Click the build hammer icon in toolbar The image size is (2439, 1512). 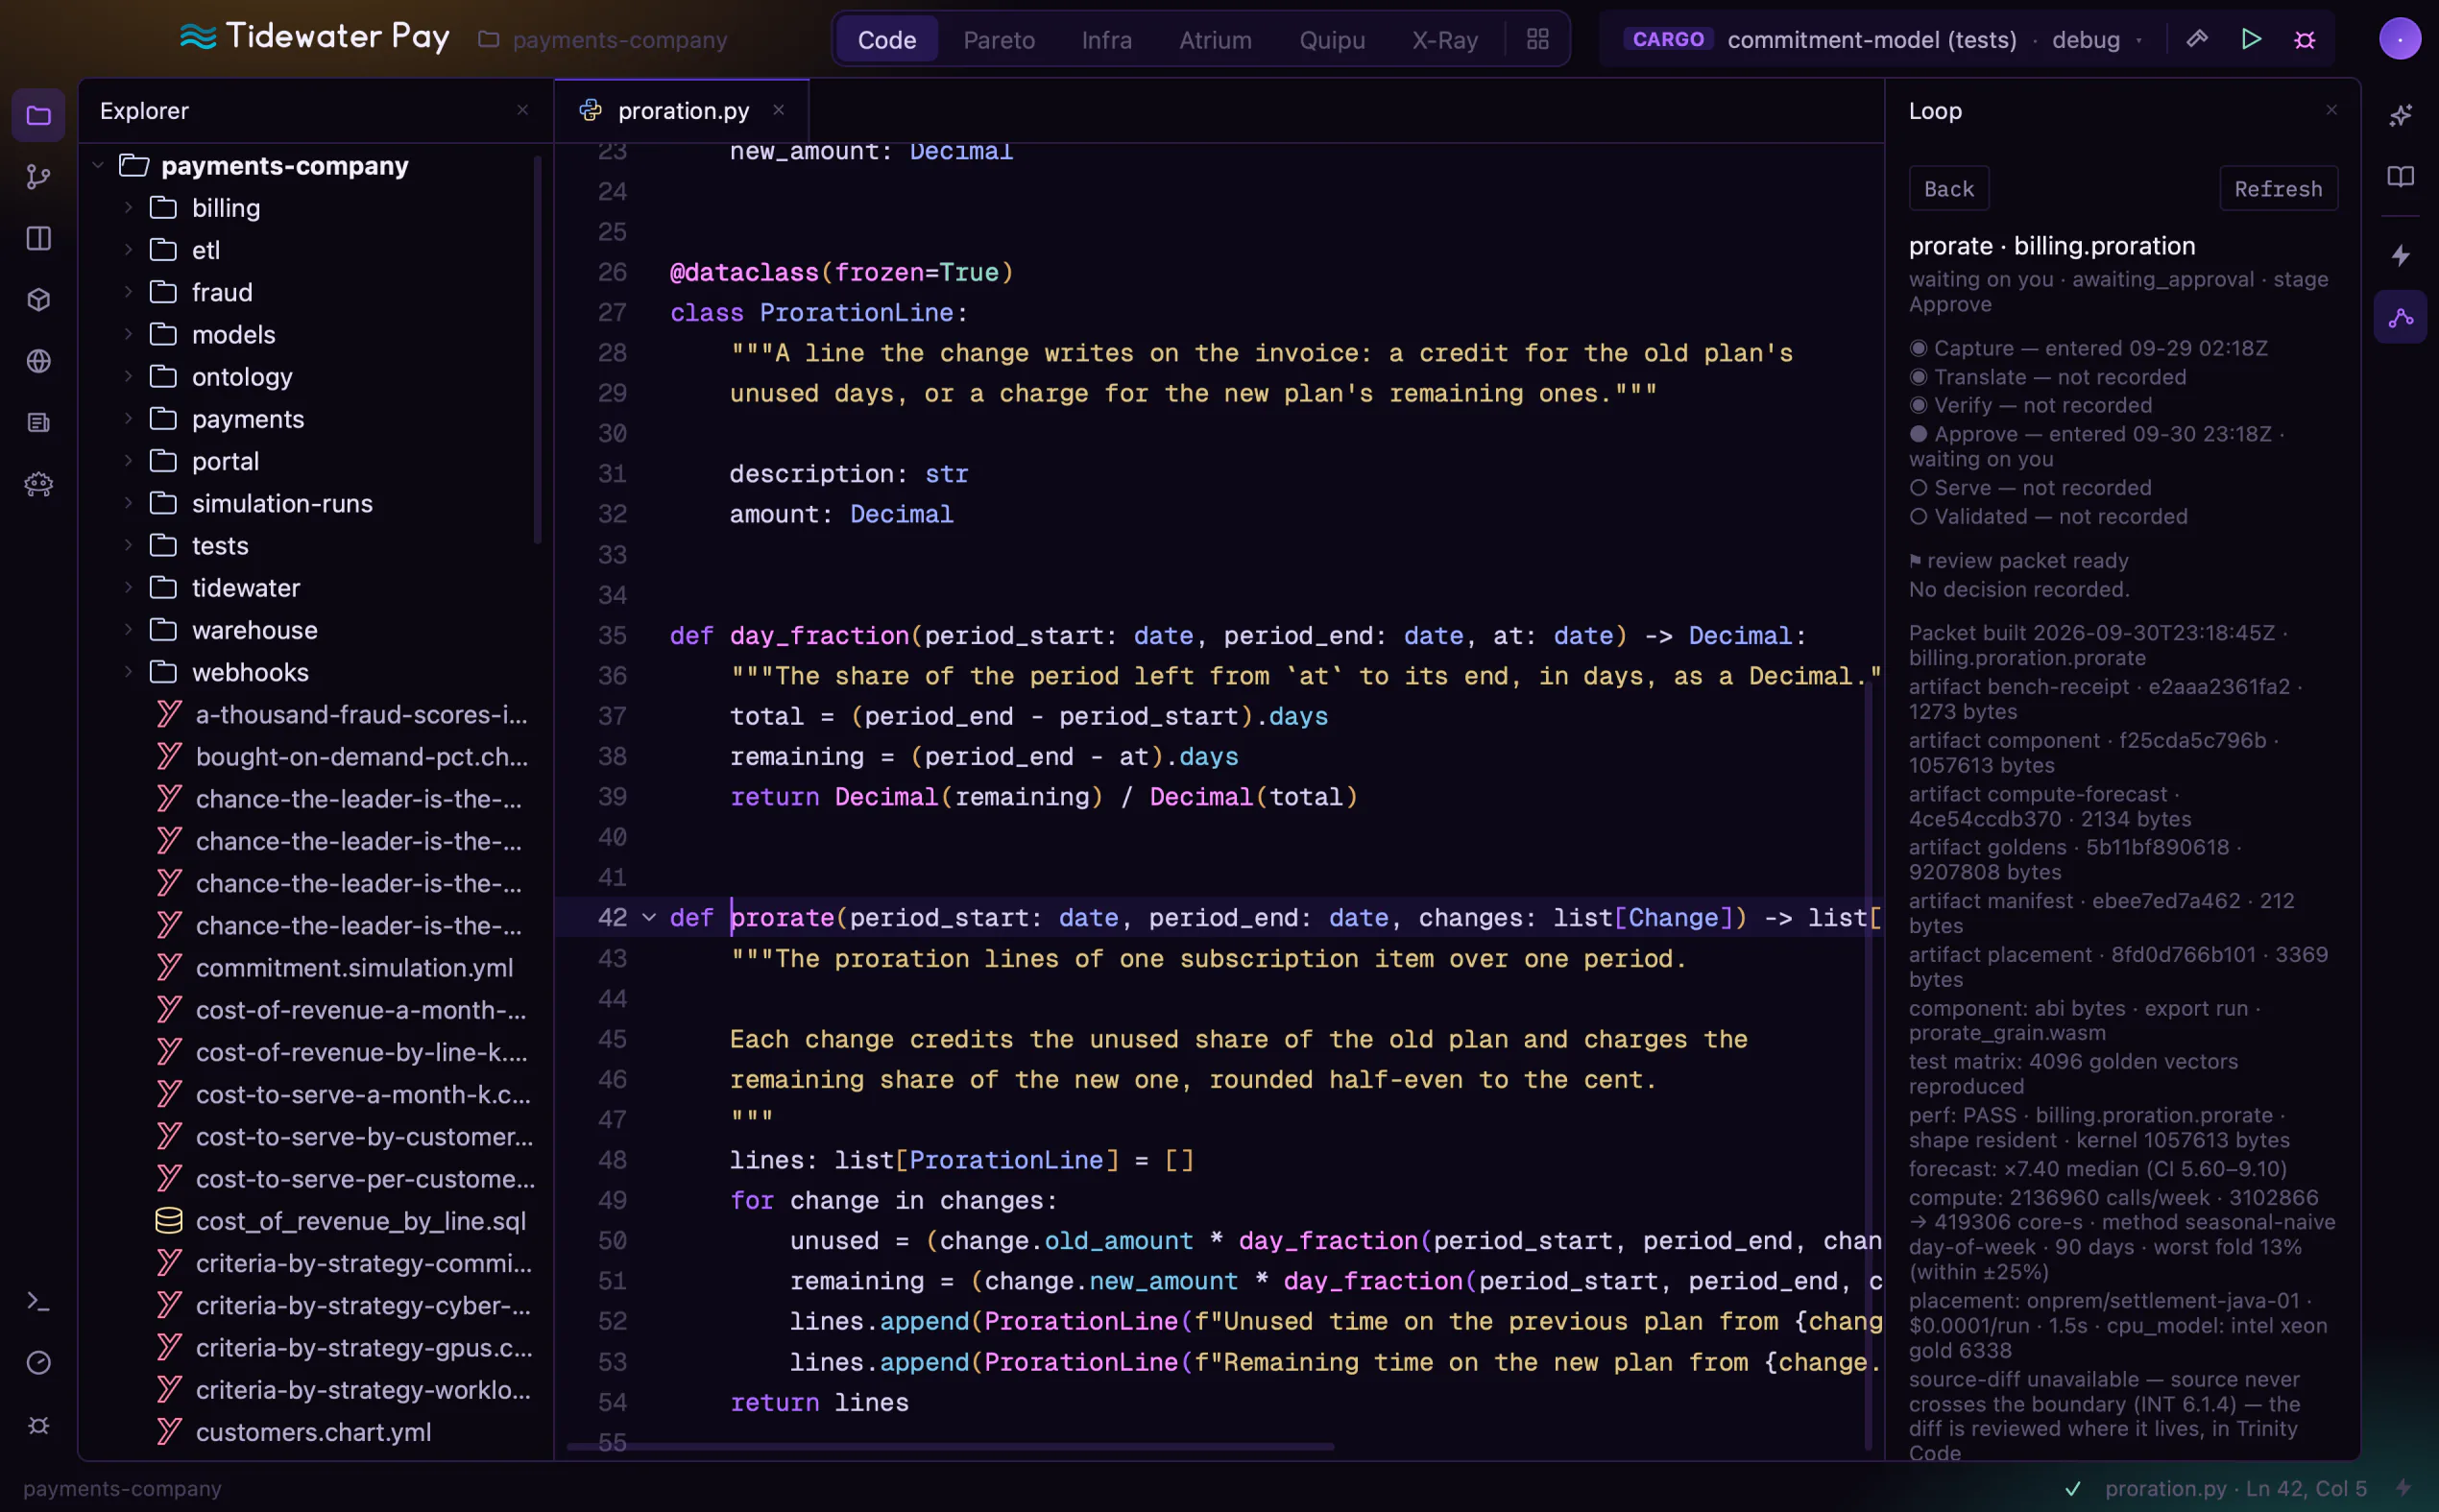click(2197, 39)
